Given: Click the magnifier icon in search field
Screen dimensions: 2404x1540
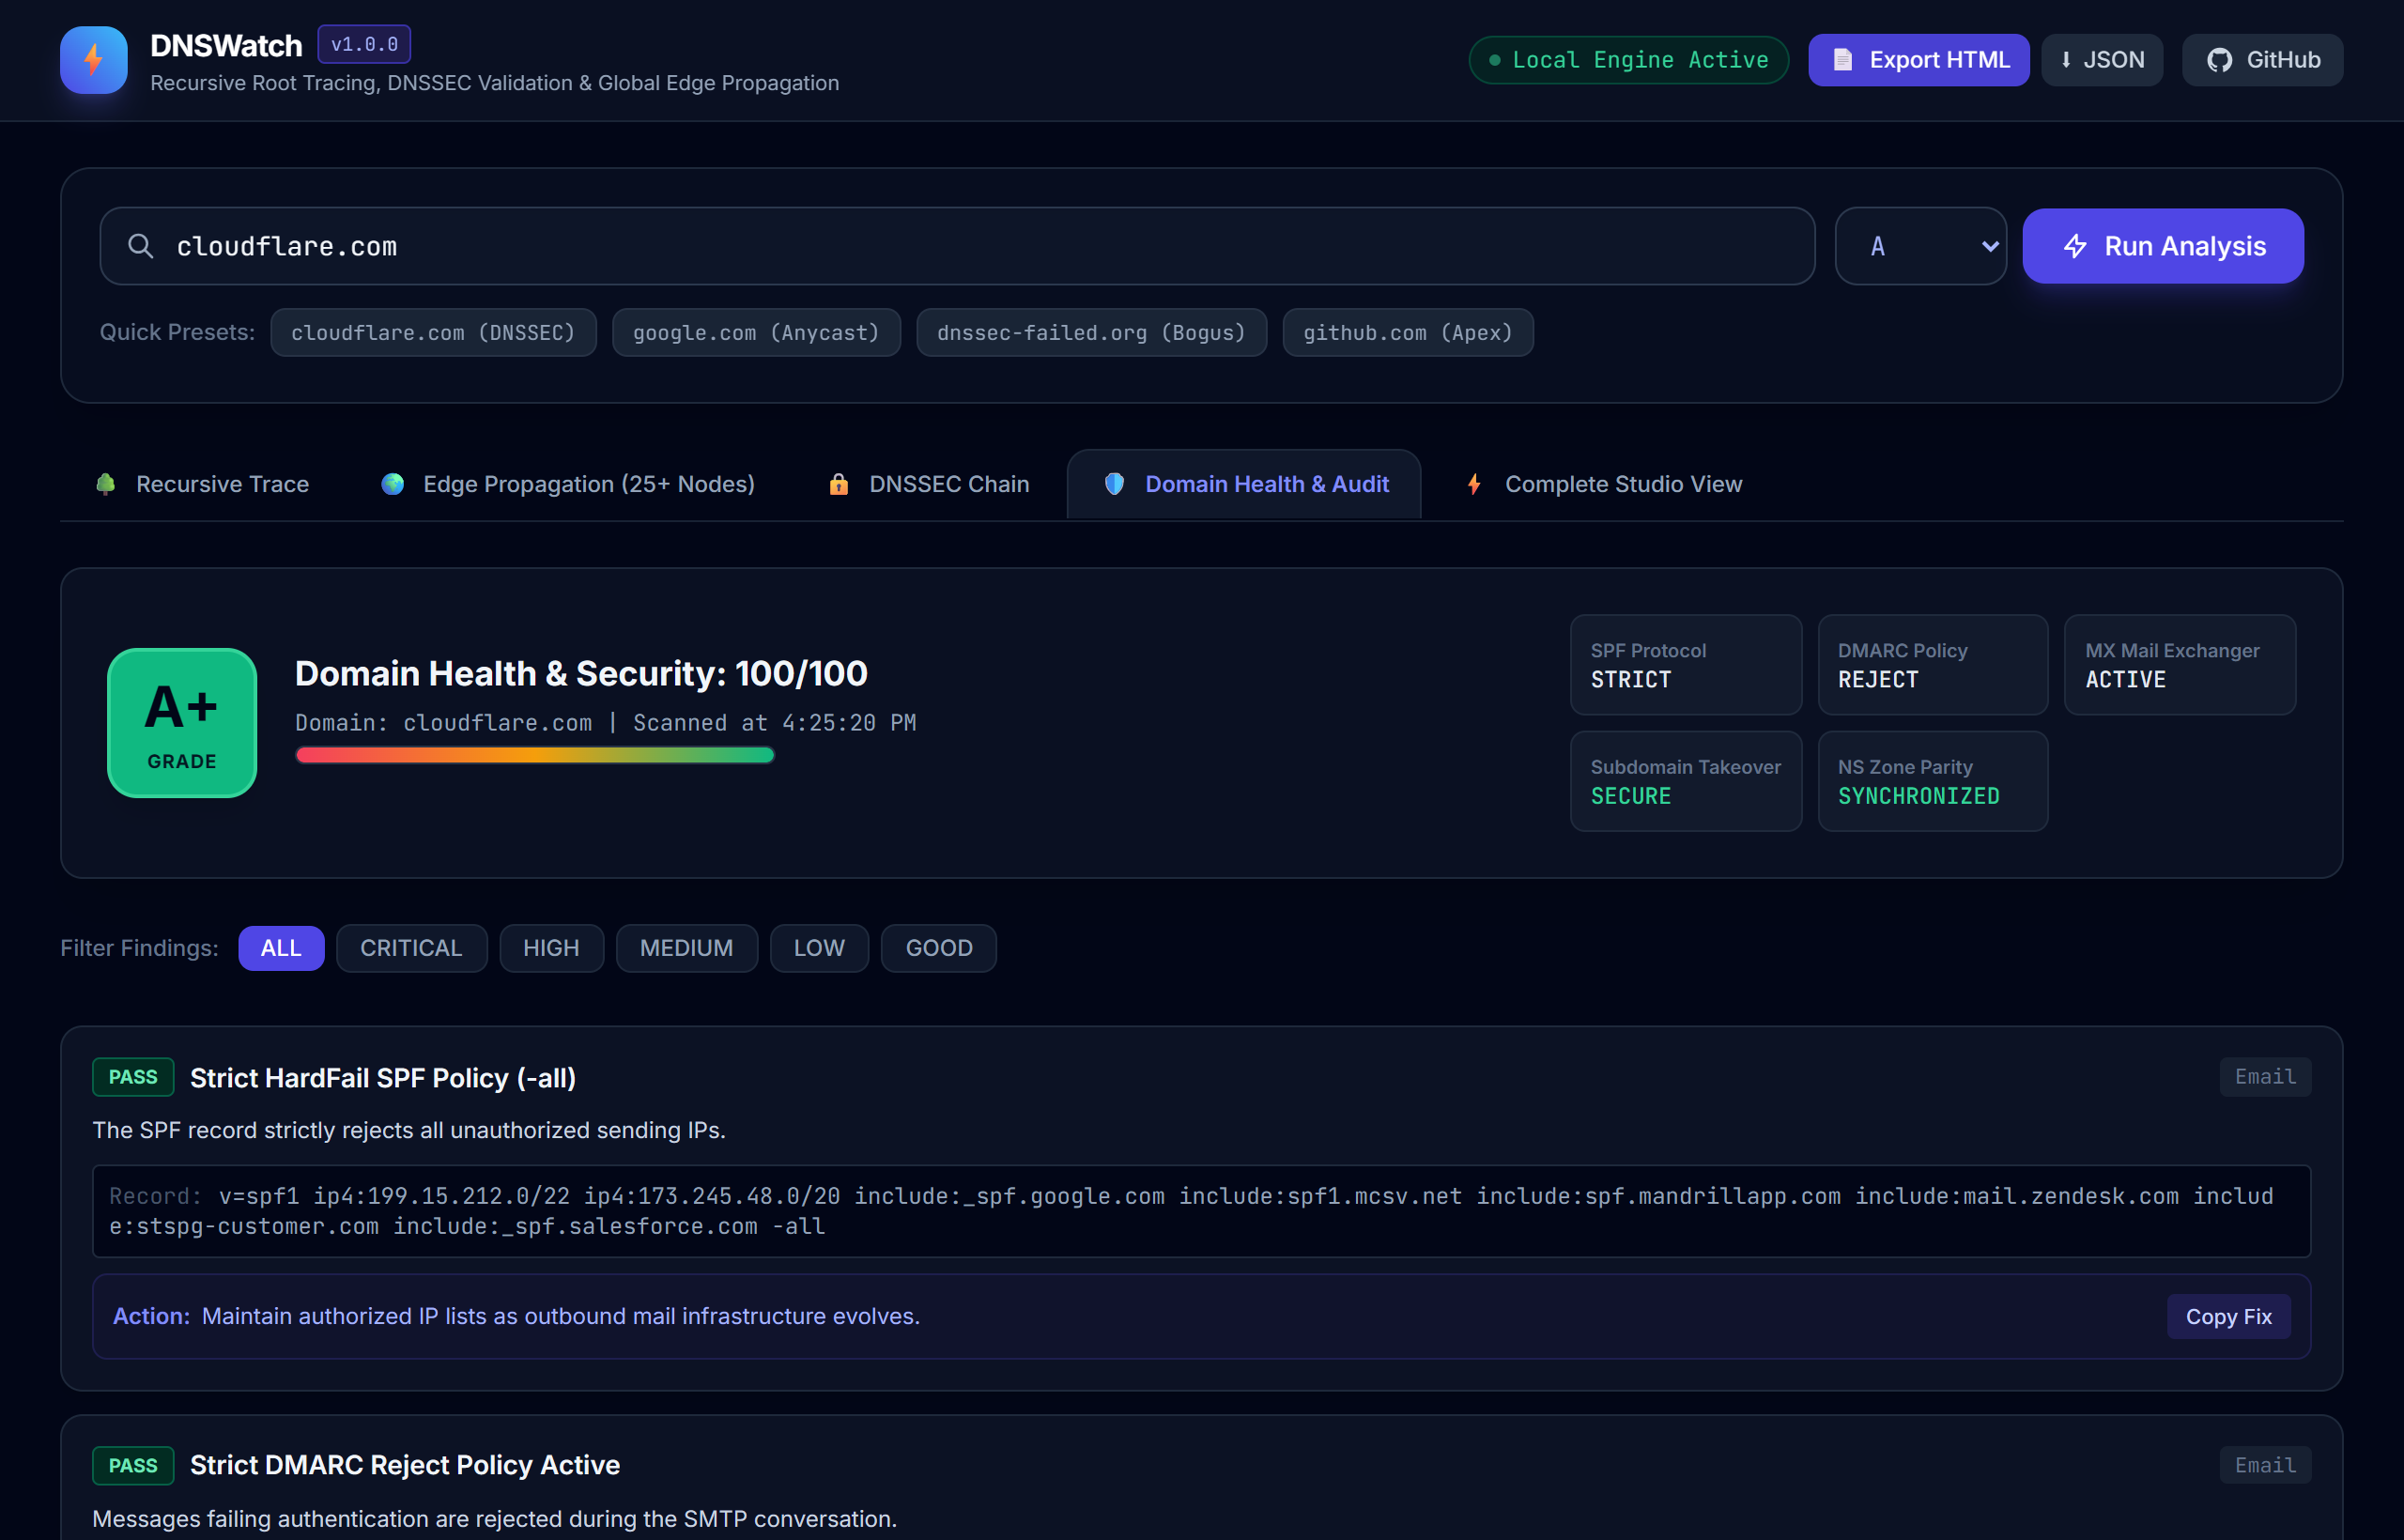Looking at the screenshot, I should click(141, 246).
